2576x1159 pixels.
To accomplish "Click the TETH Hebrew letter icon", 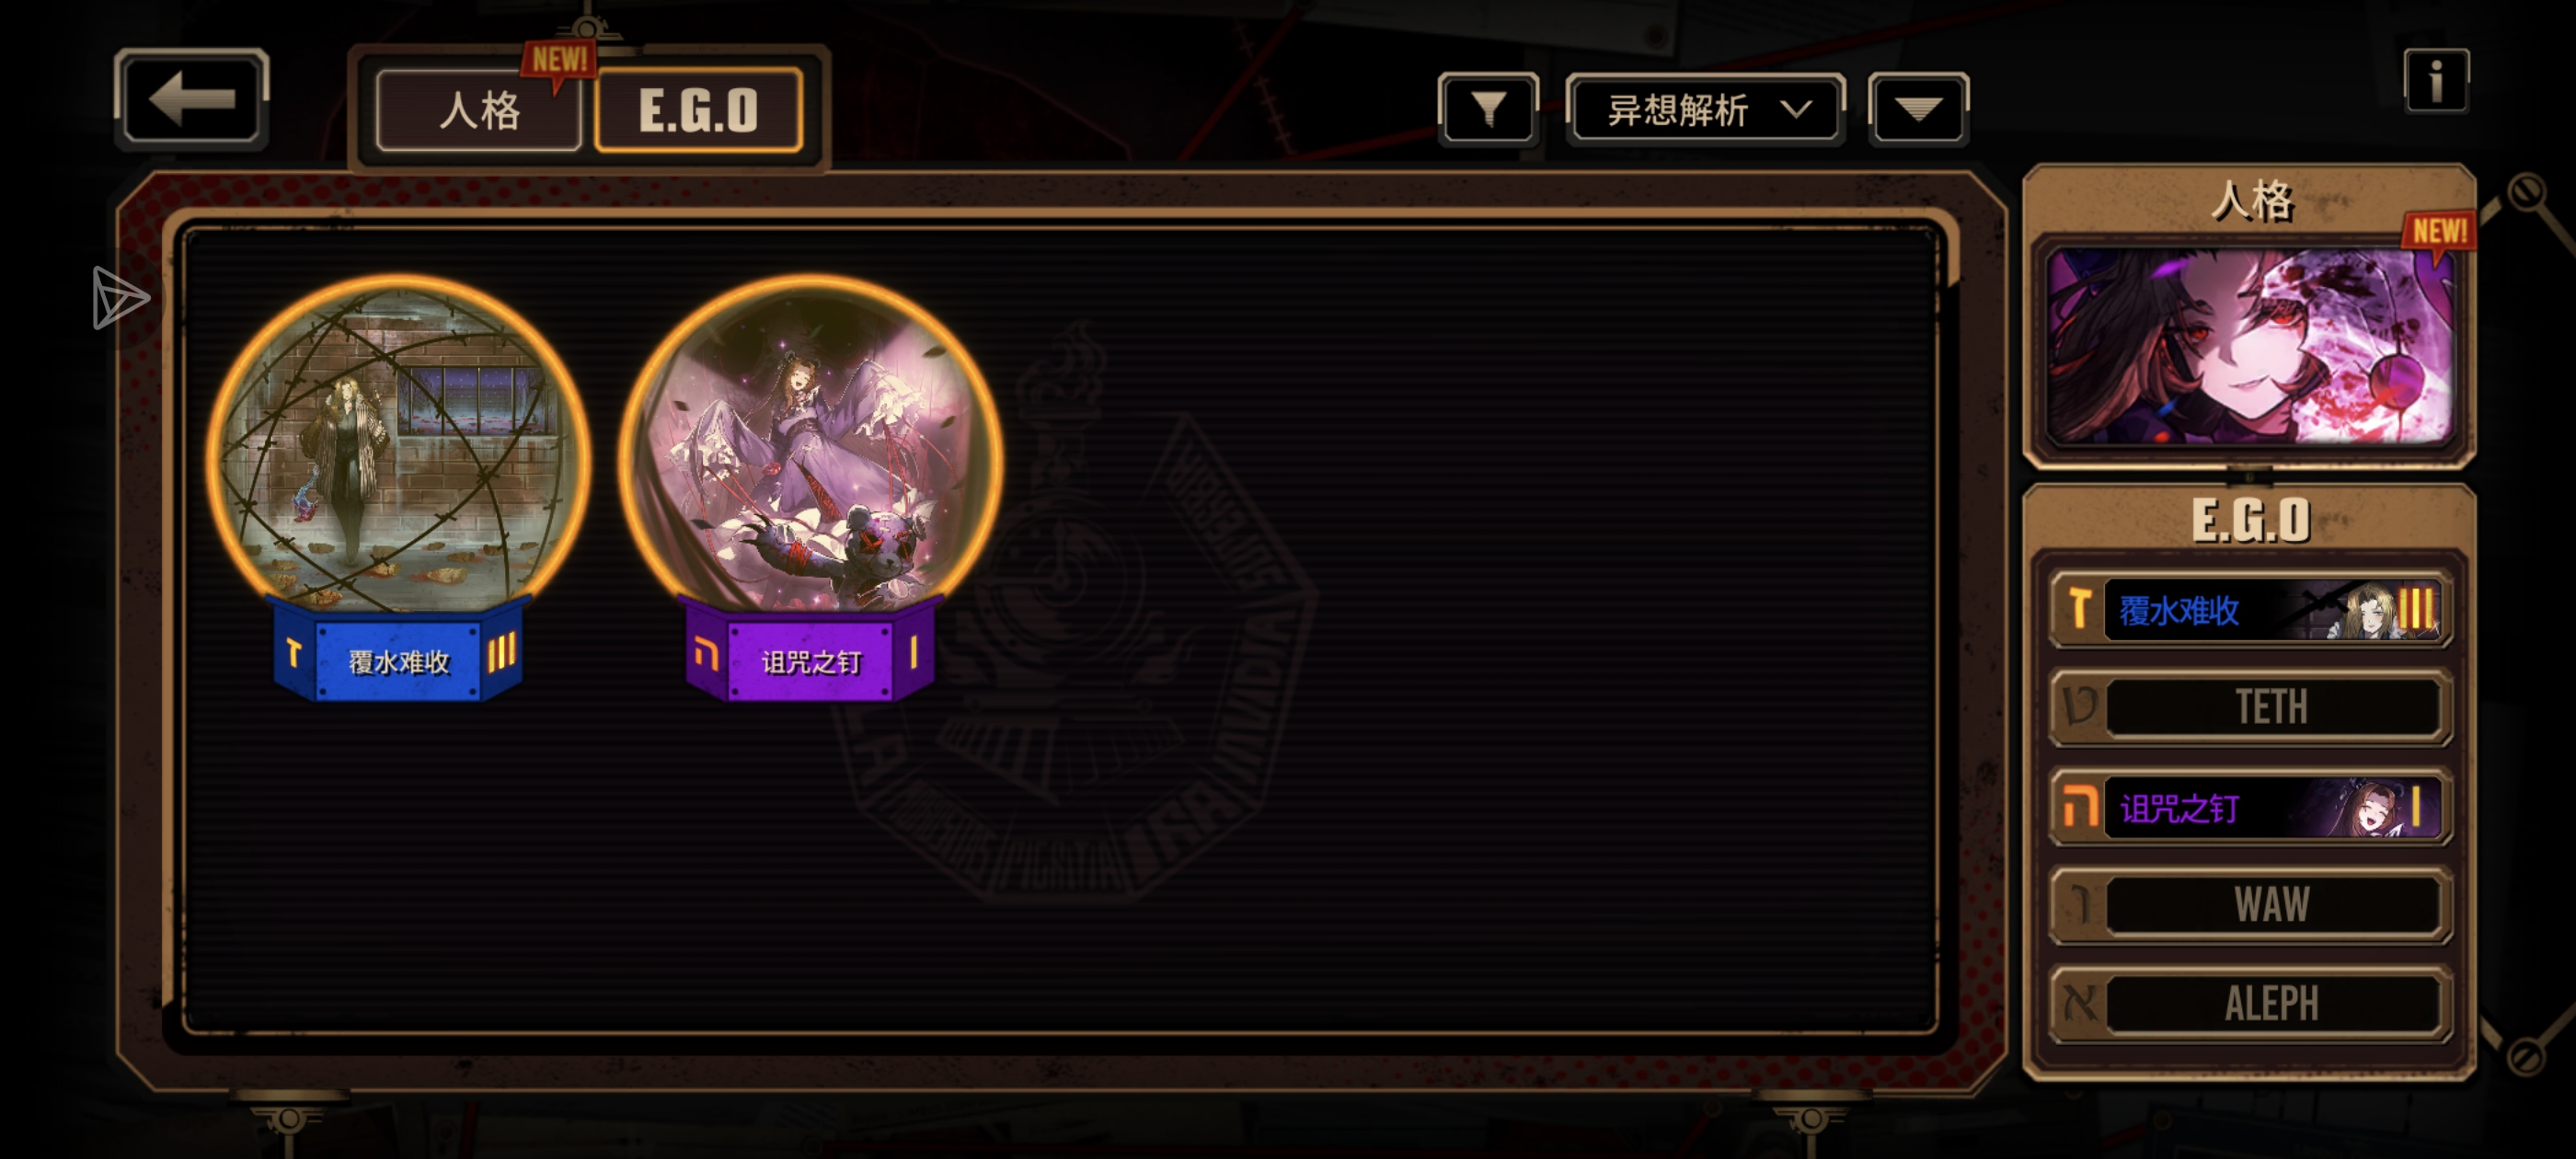I will [x=2080, y=707].
